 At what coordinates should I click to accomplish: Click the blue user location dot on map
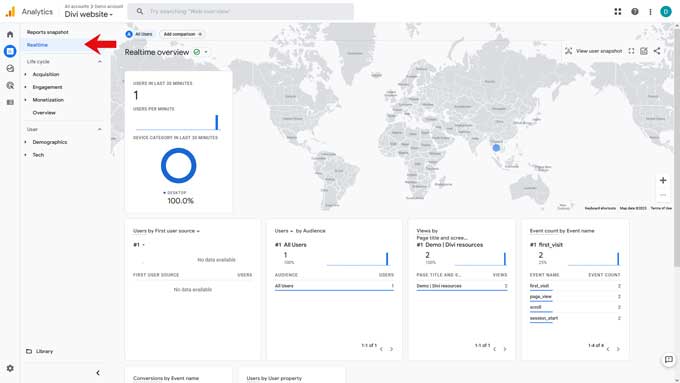[x=496, y=148]
